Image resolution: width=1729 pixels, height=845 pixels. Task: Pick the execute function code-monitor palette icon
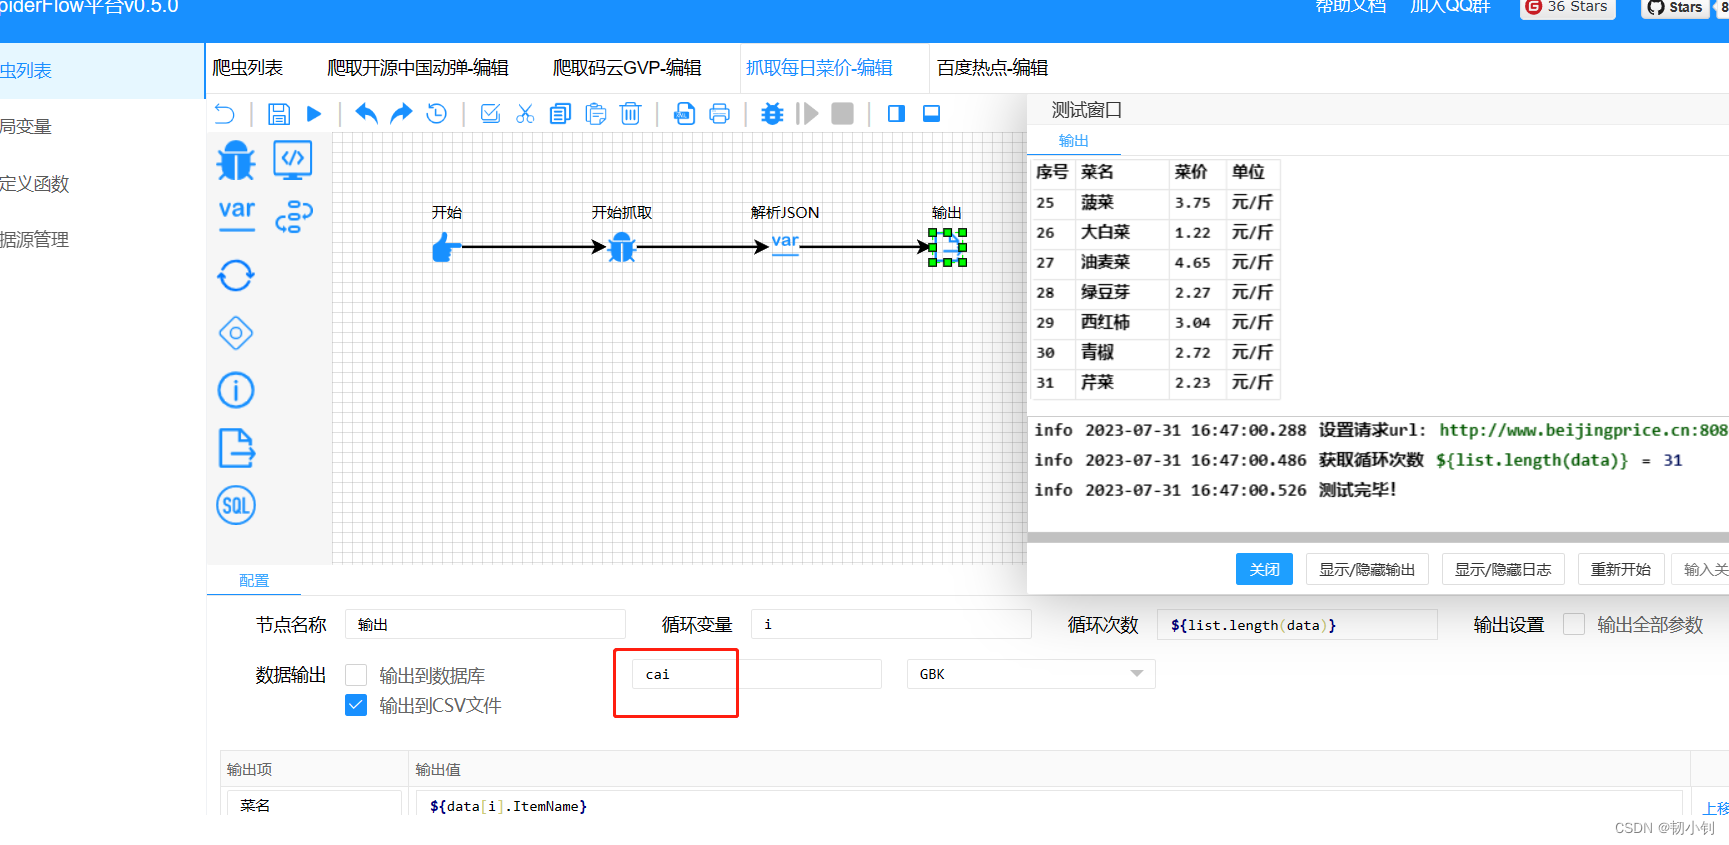(x=293, y=160)
